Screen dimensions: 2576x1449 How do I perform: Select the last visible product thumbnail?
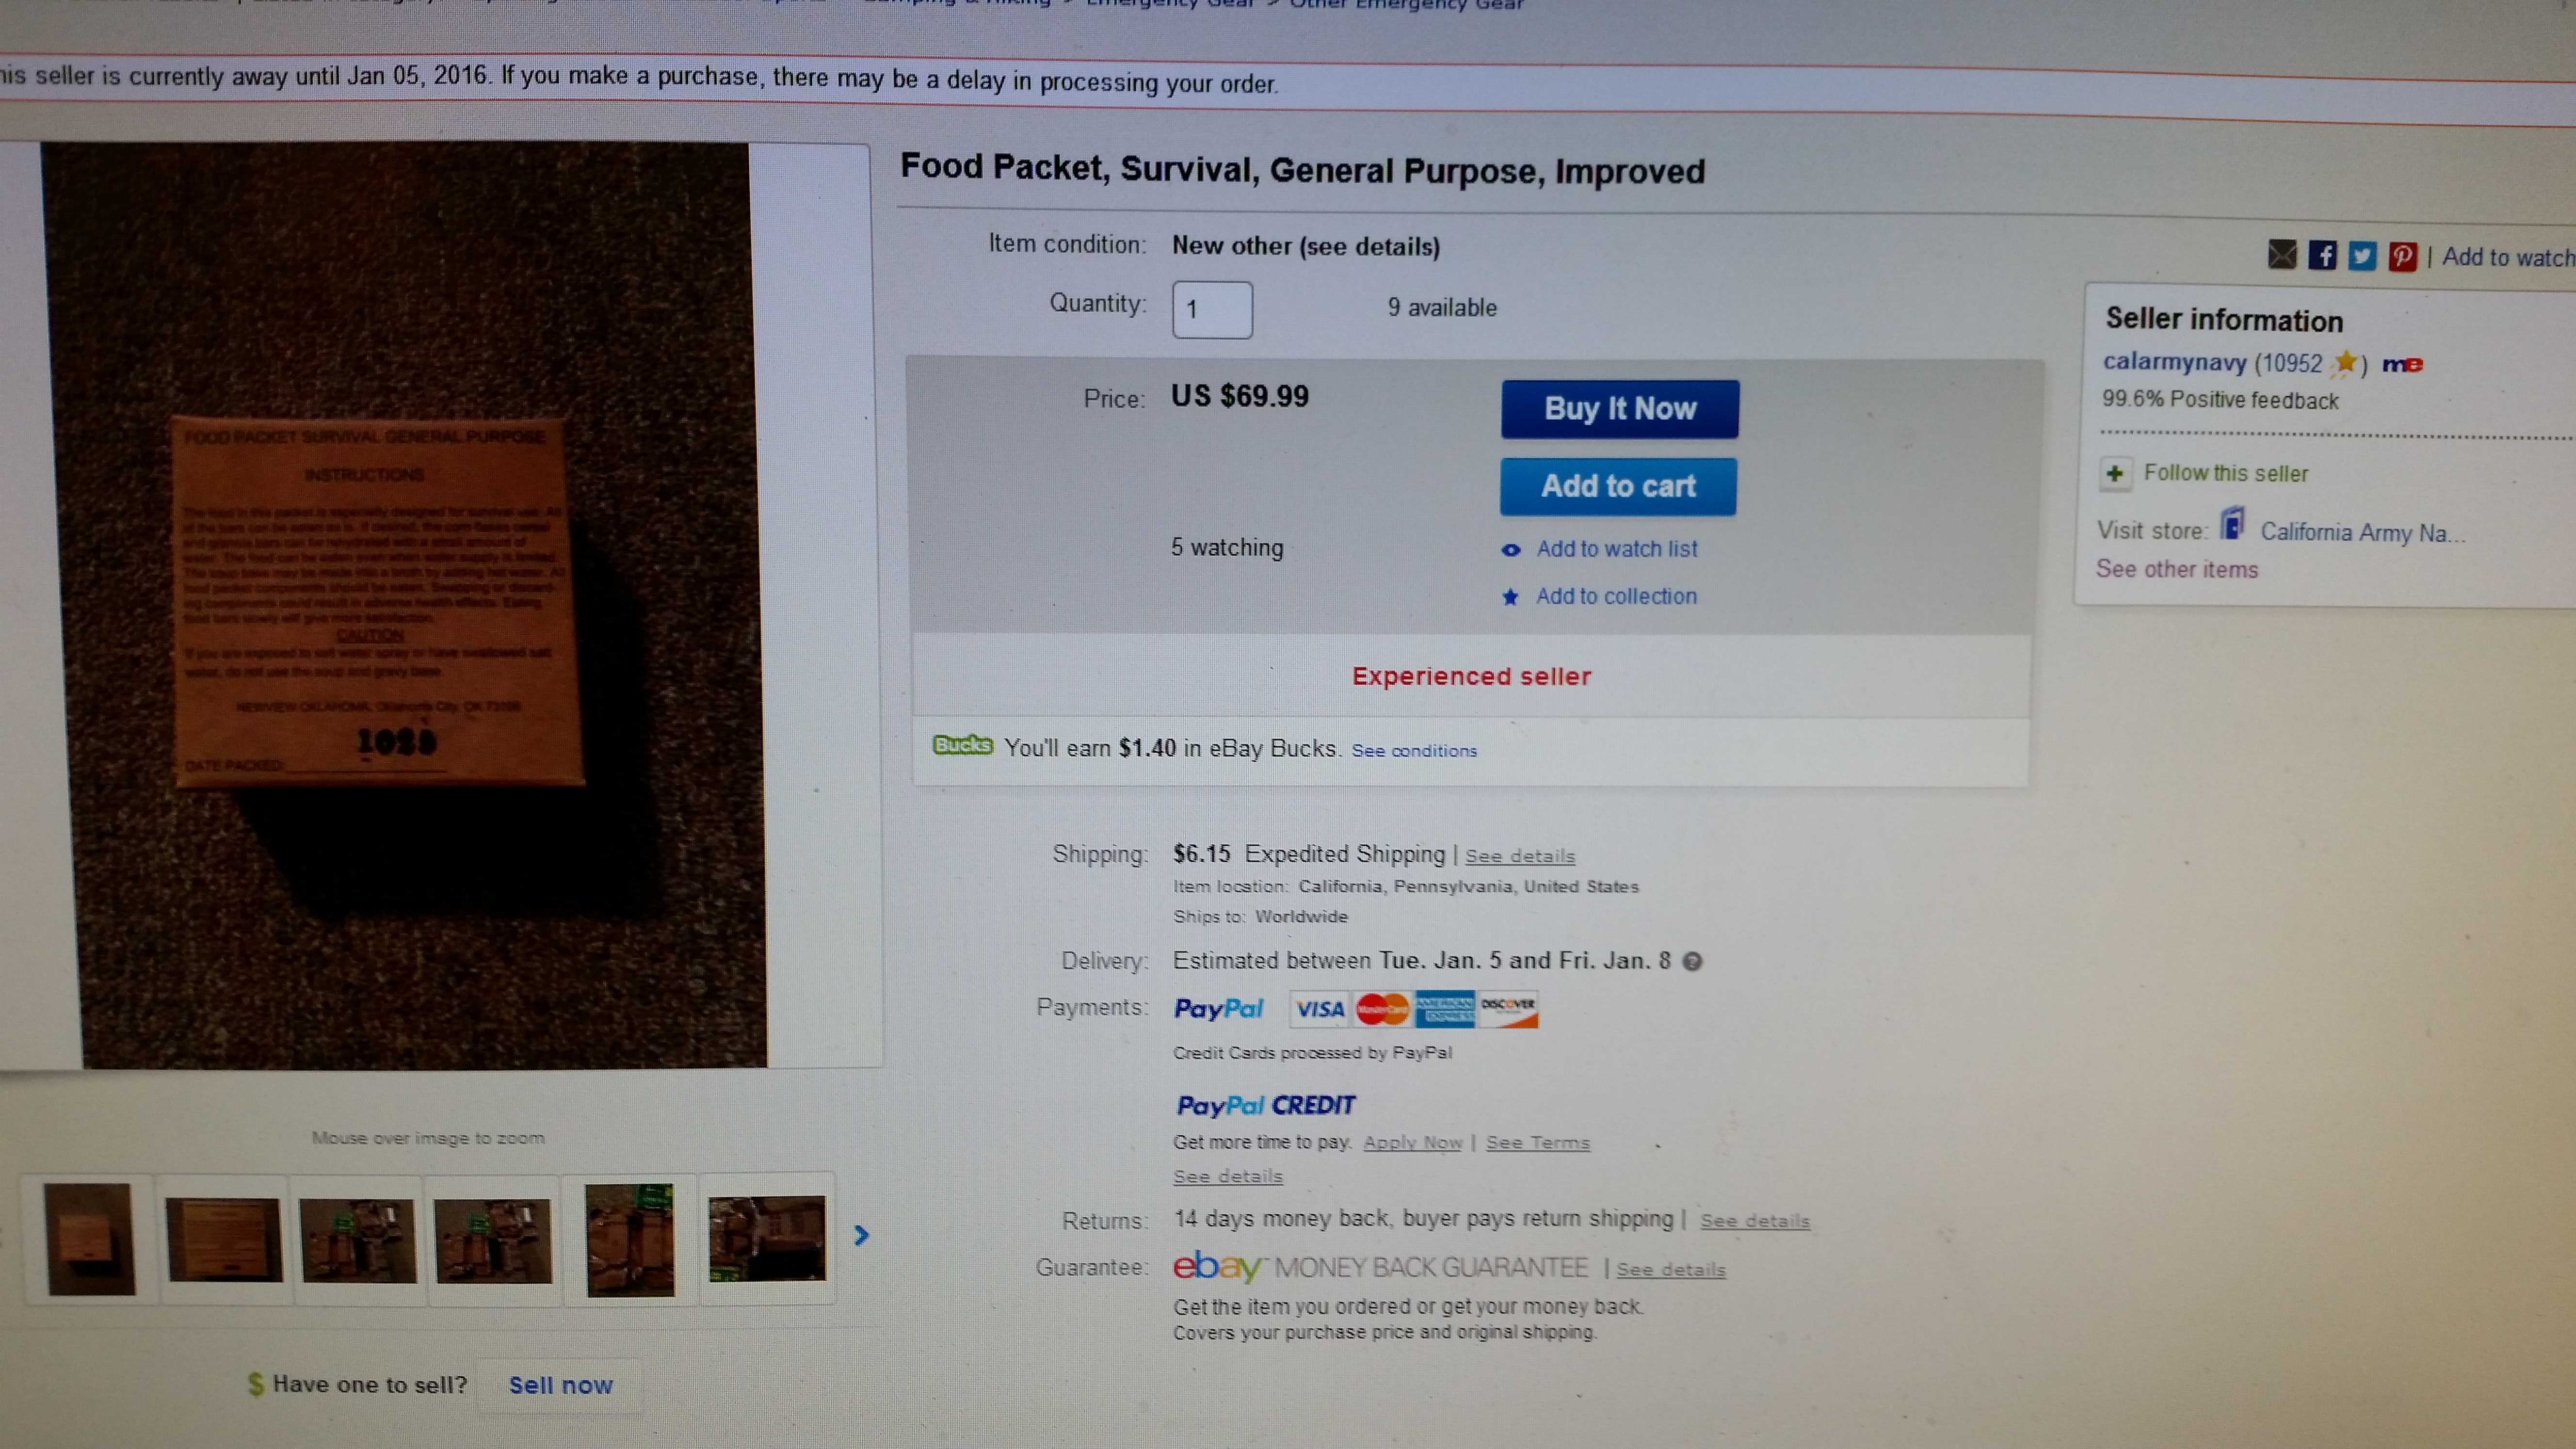[x=767, y=1238]
